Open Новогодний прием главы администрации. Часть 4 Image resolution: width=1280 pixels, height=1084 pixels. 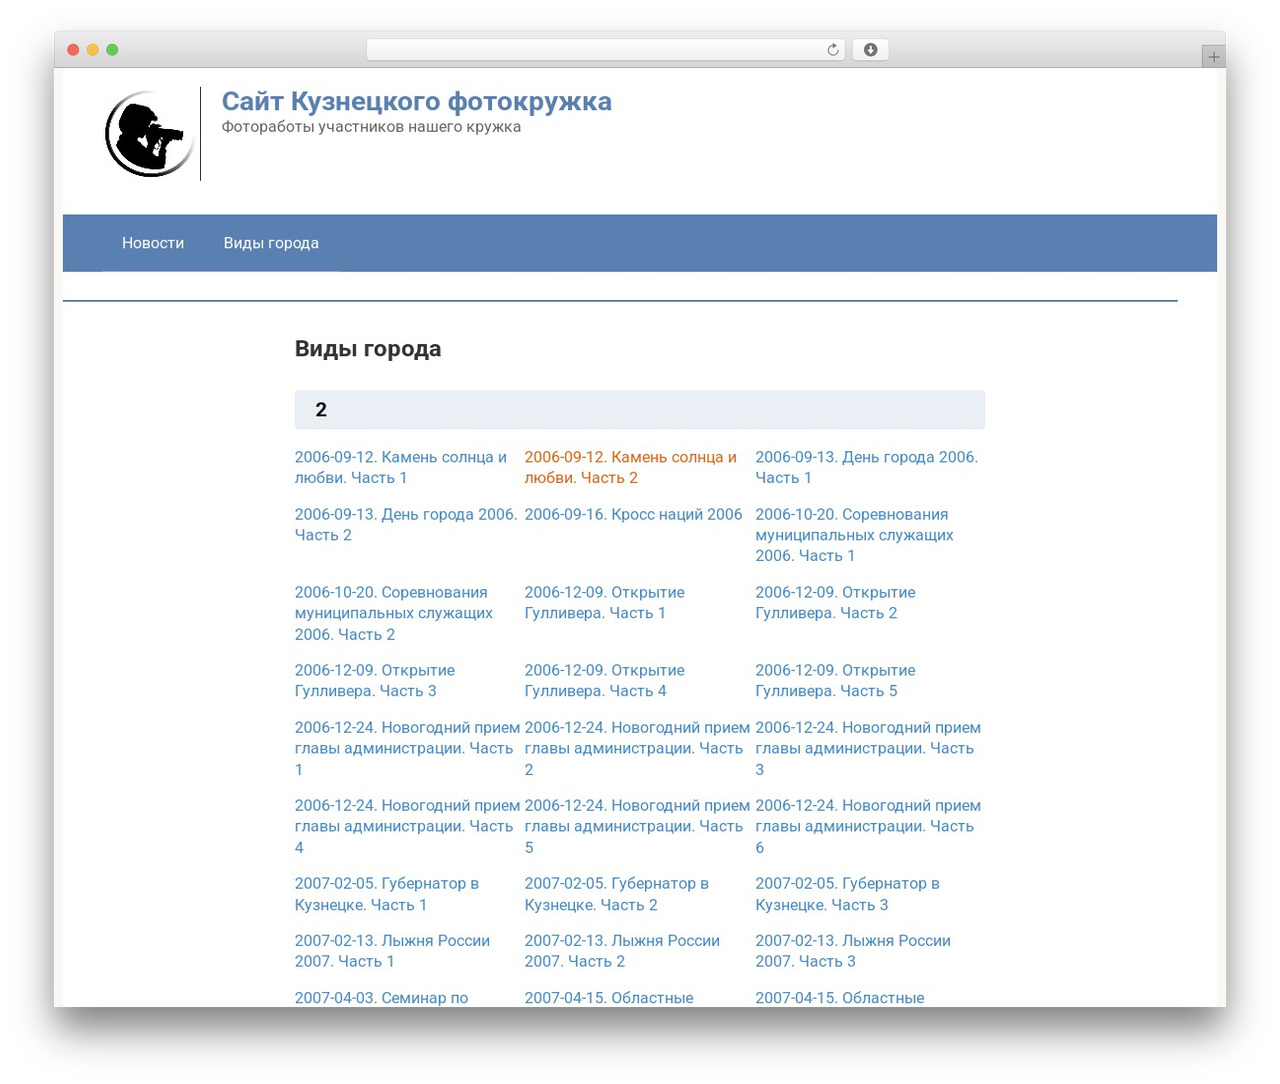(x=407, y=826)
